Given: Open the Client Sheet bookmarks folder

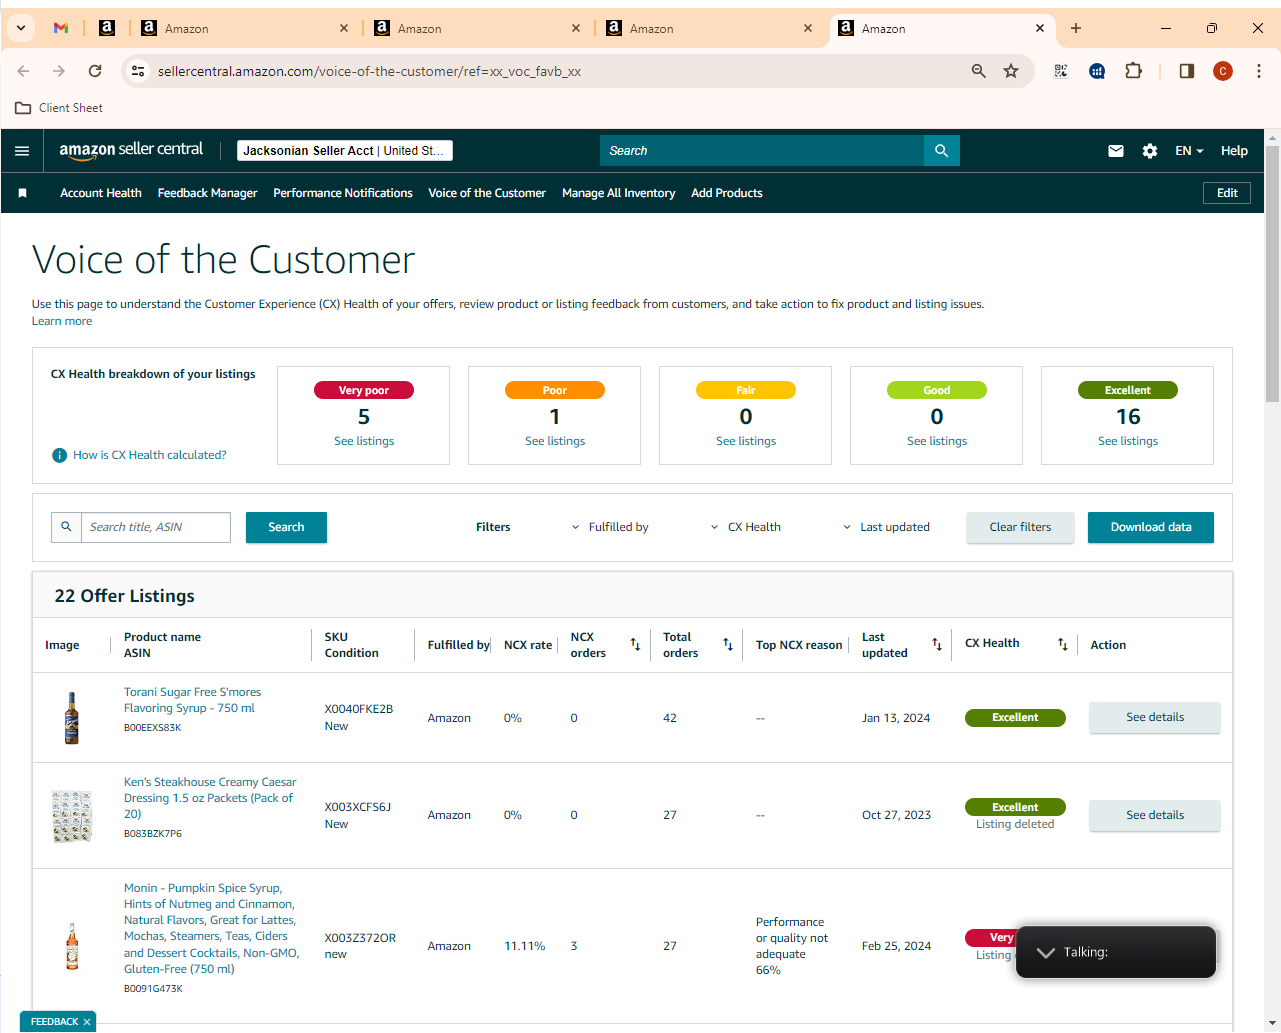Looking at the screenshot, I should click(59, 108).
